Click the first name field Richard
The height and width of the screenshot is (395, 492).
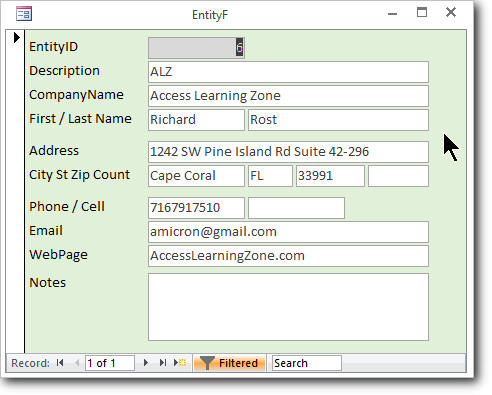[x=196, y=120]
